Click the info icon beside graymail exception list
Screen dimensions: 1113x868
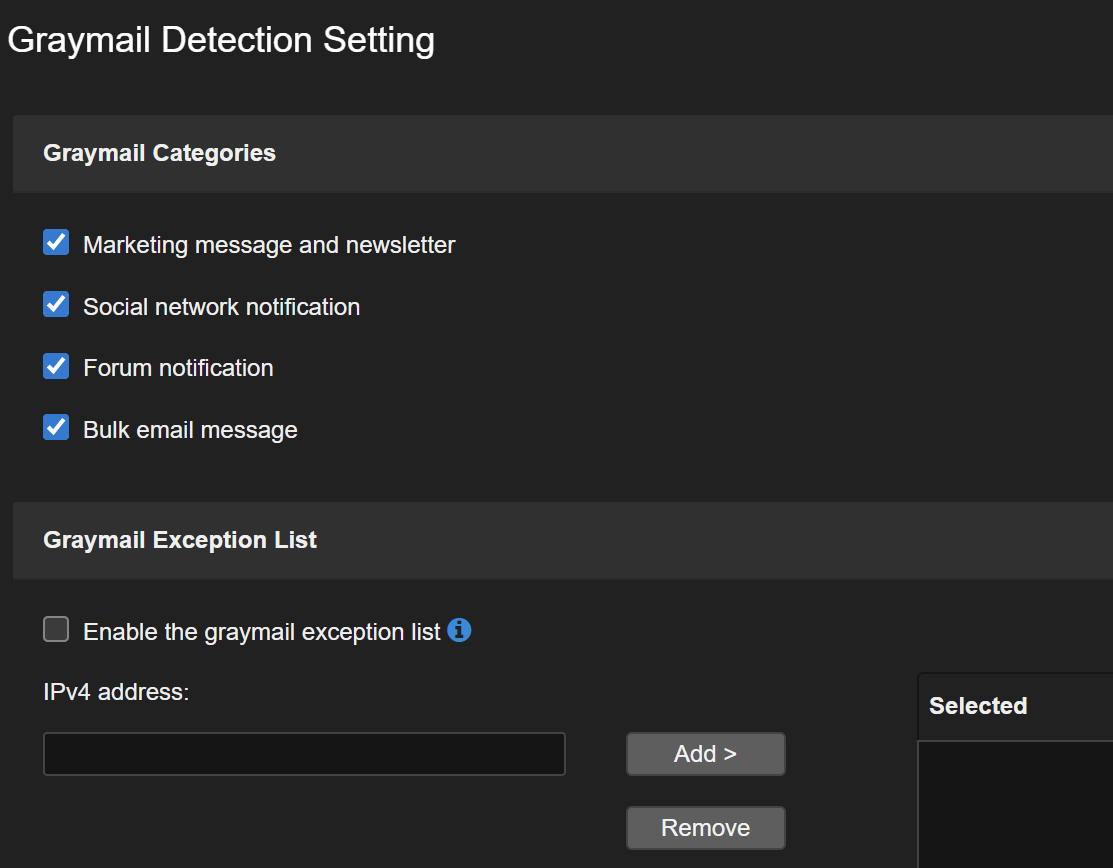tap(459, 630)
